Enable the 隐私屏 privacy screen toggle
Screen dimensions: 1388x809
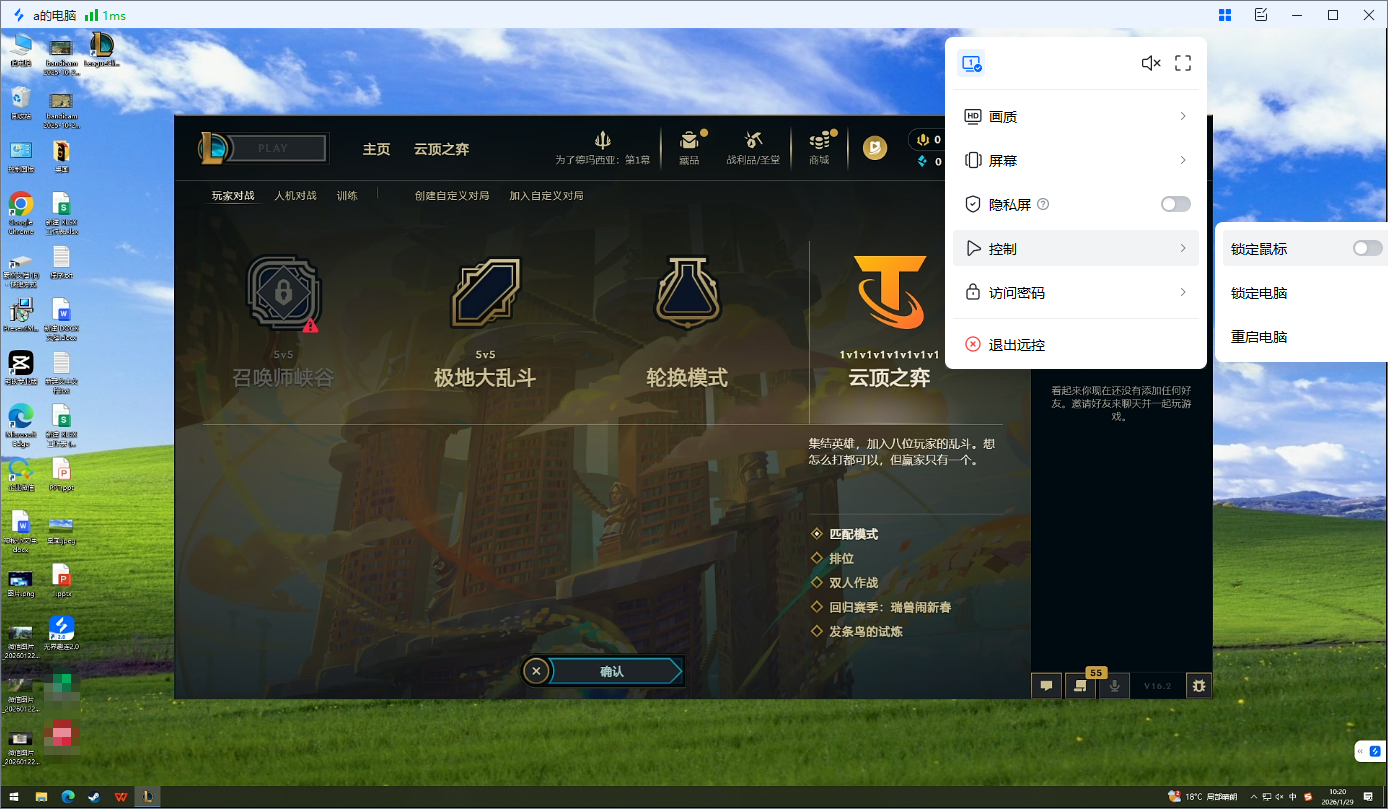1175,203
